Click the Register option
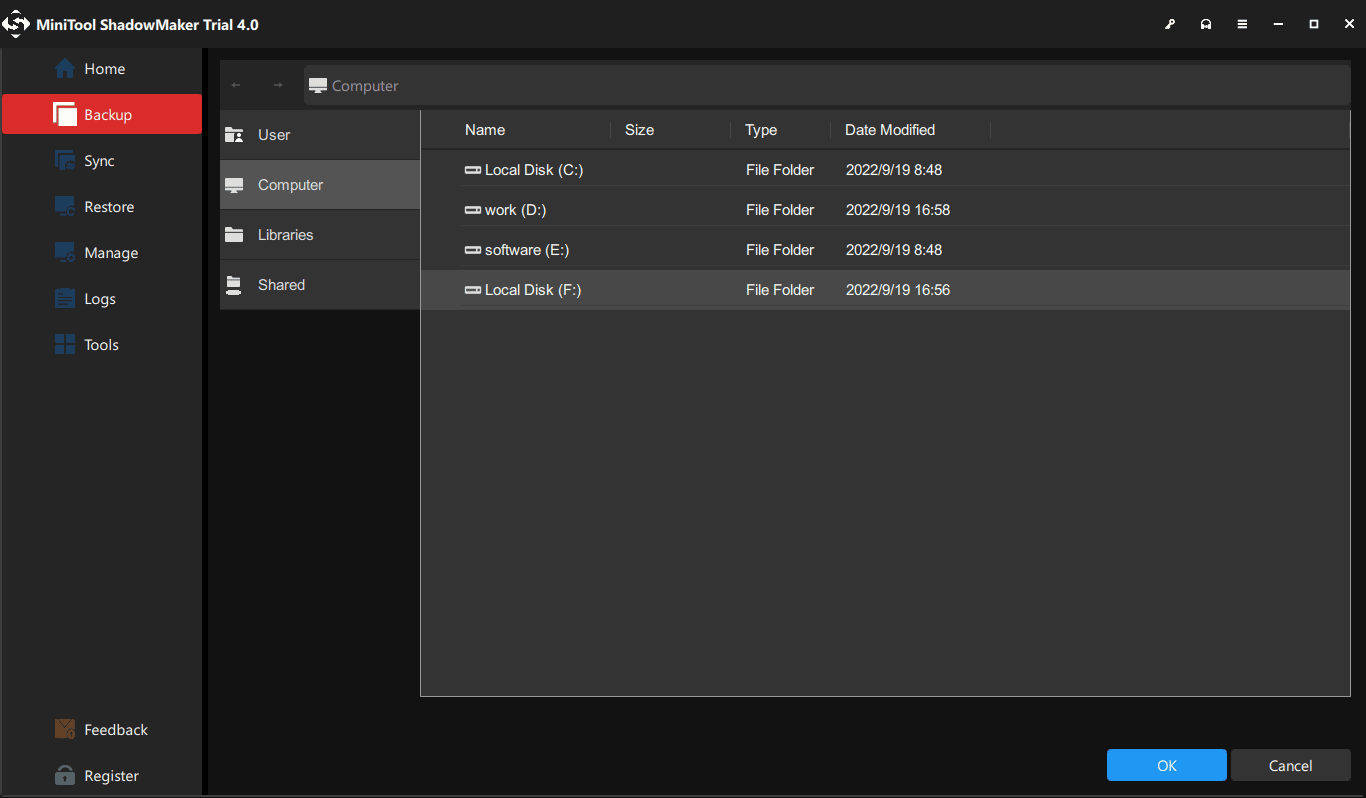Screen dimensions: 1366x798 pos(100,775)
